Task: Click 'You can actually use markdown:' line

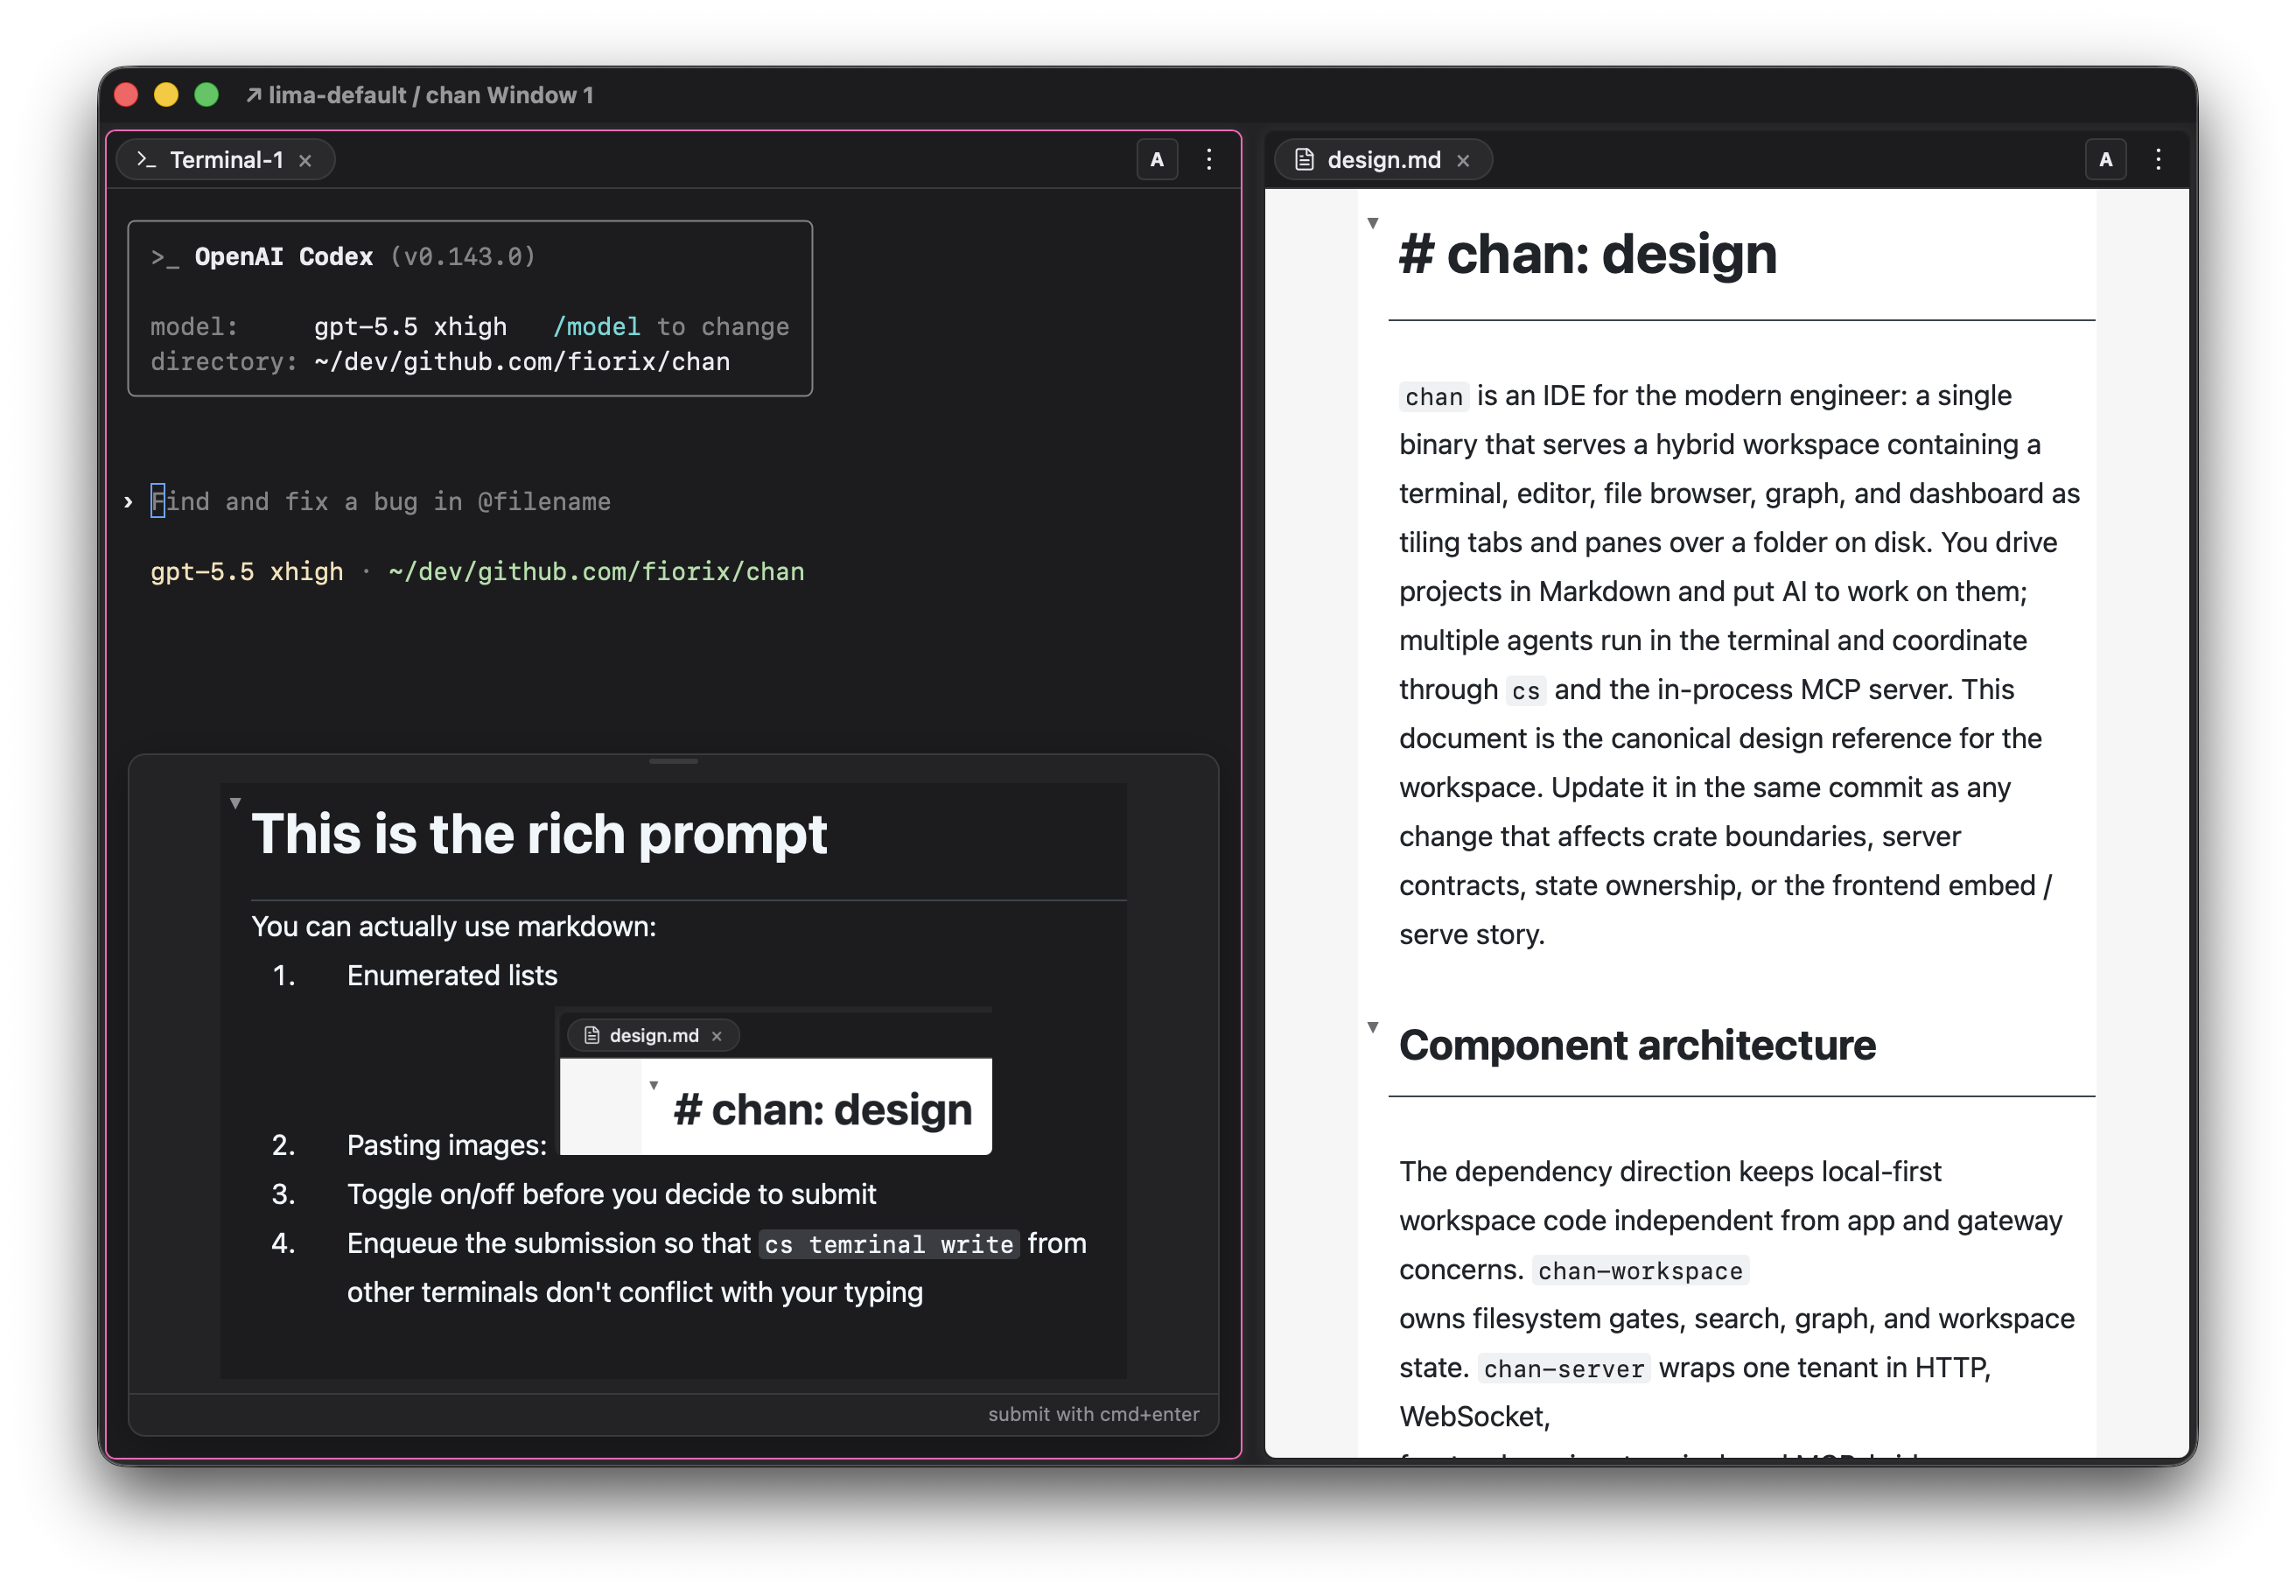Action: 454,926
